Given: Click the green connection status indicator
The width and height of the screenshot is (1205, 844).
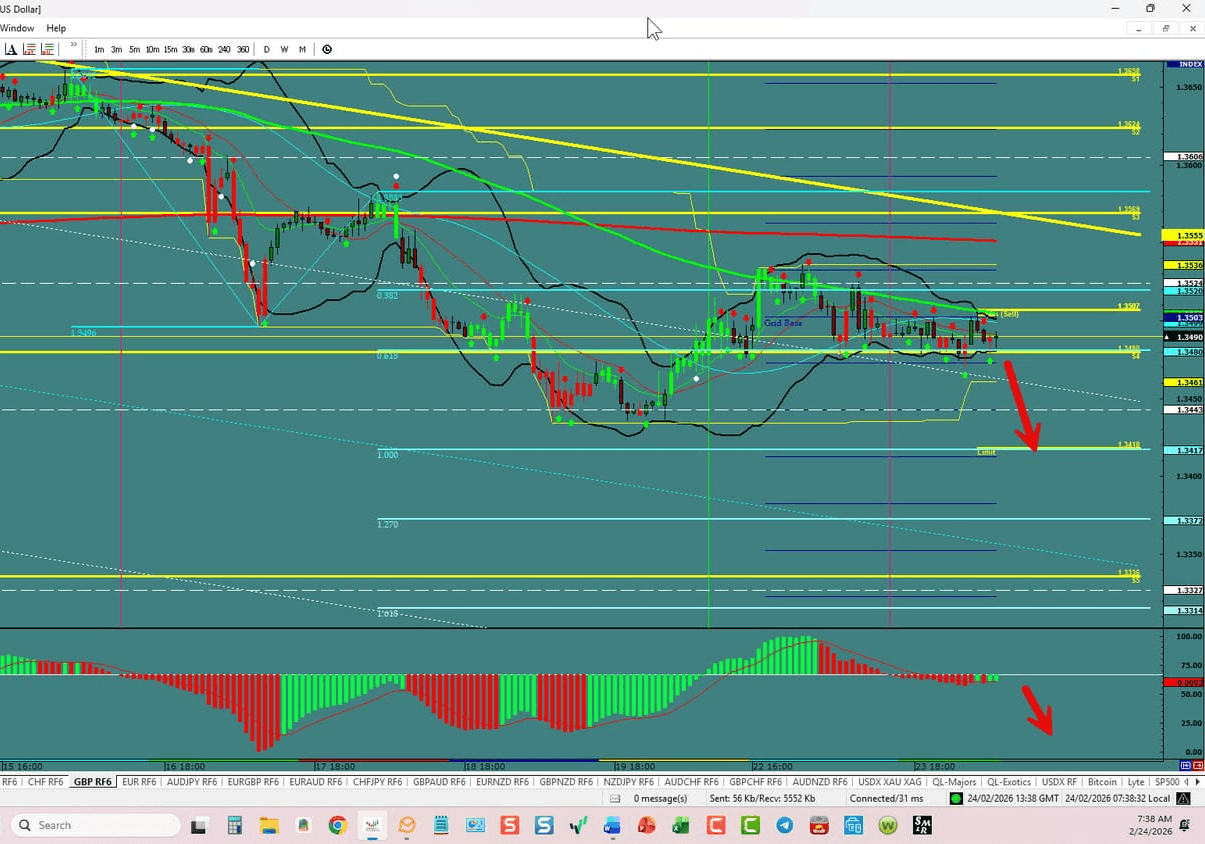Looking at the screenshot, I should pos(956,798).
